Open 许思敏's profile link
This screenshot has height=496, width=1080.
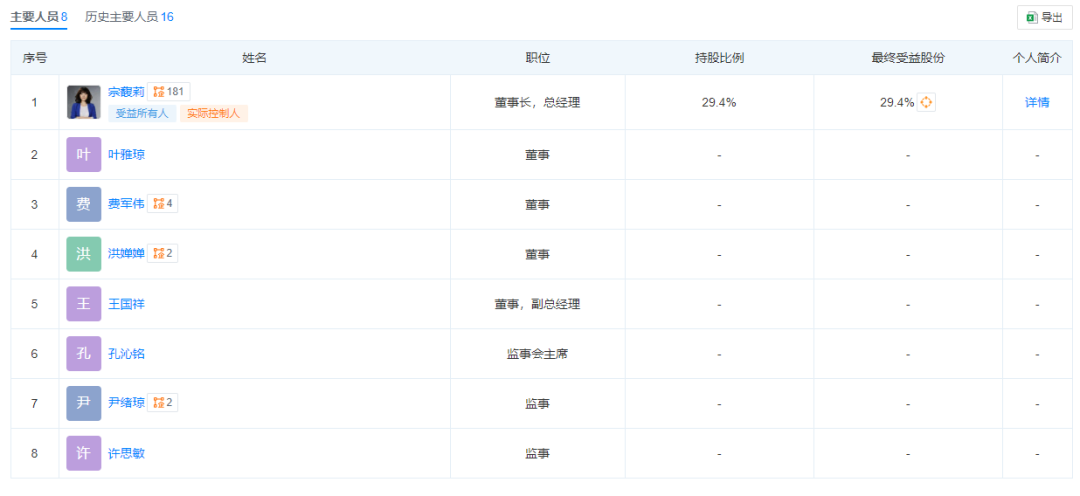point(127,453)
